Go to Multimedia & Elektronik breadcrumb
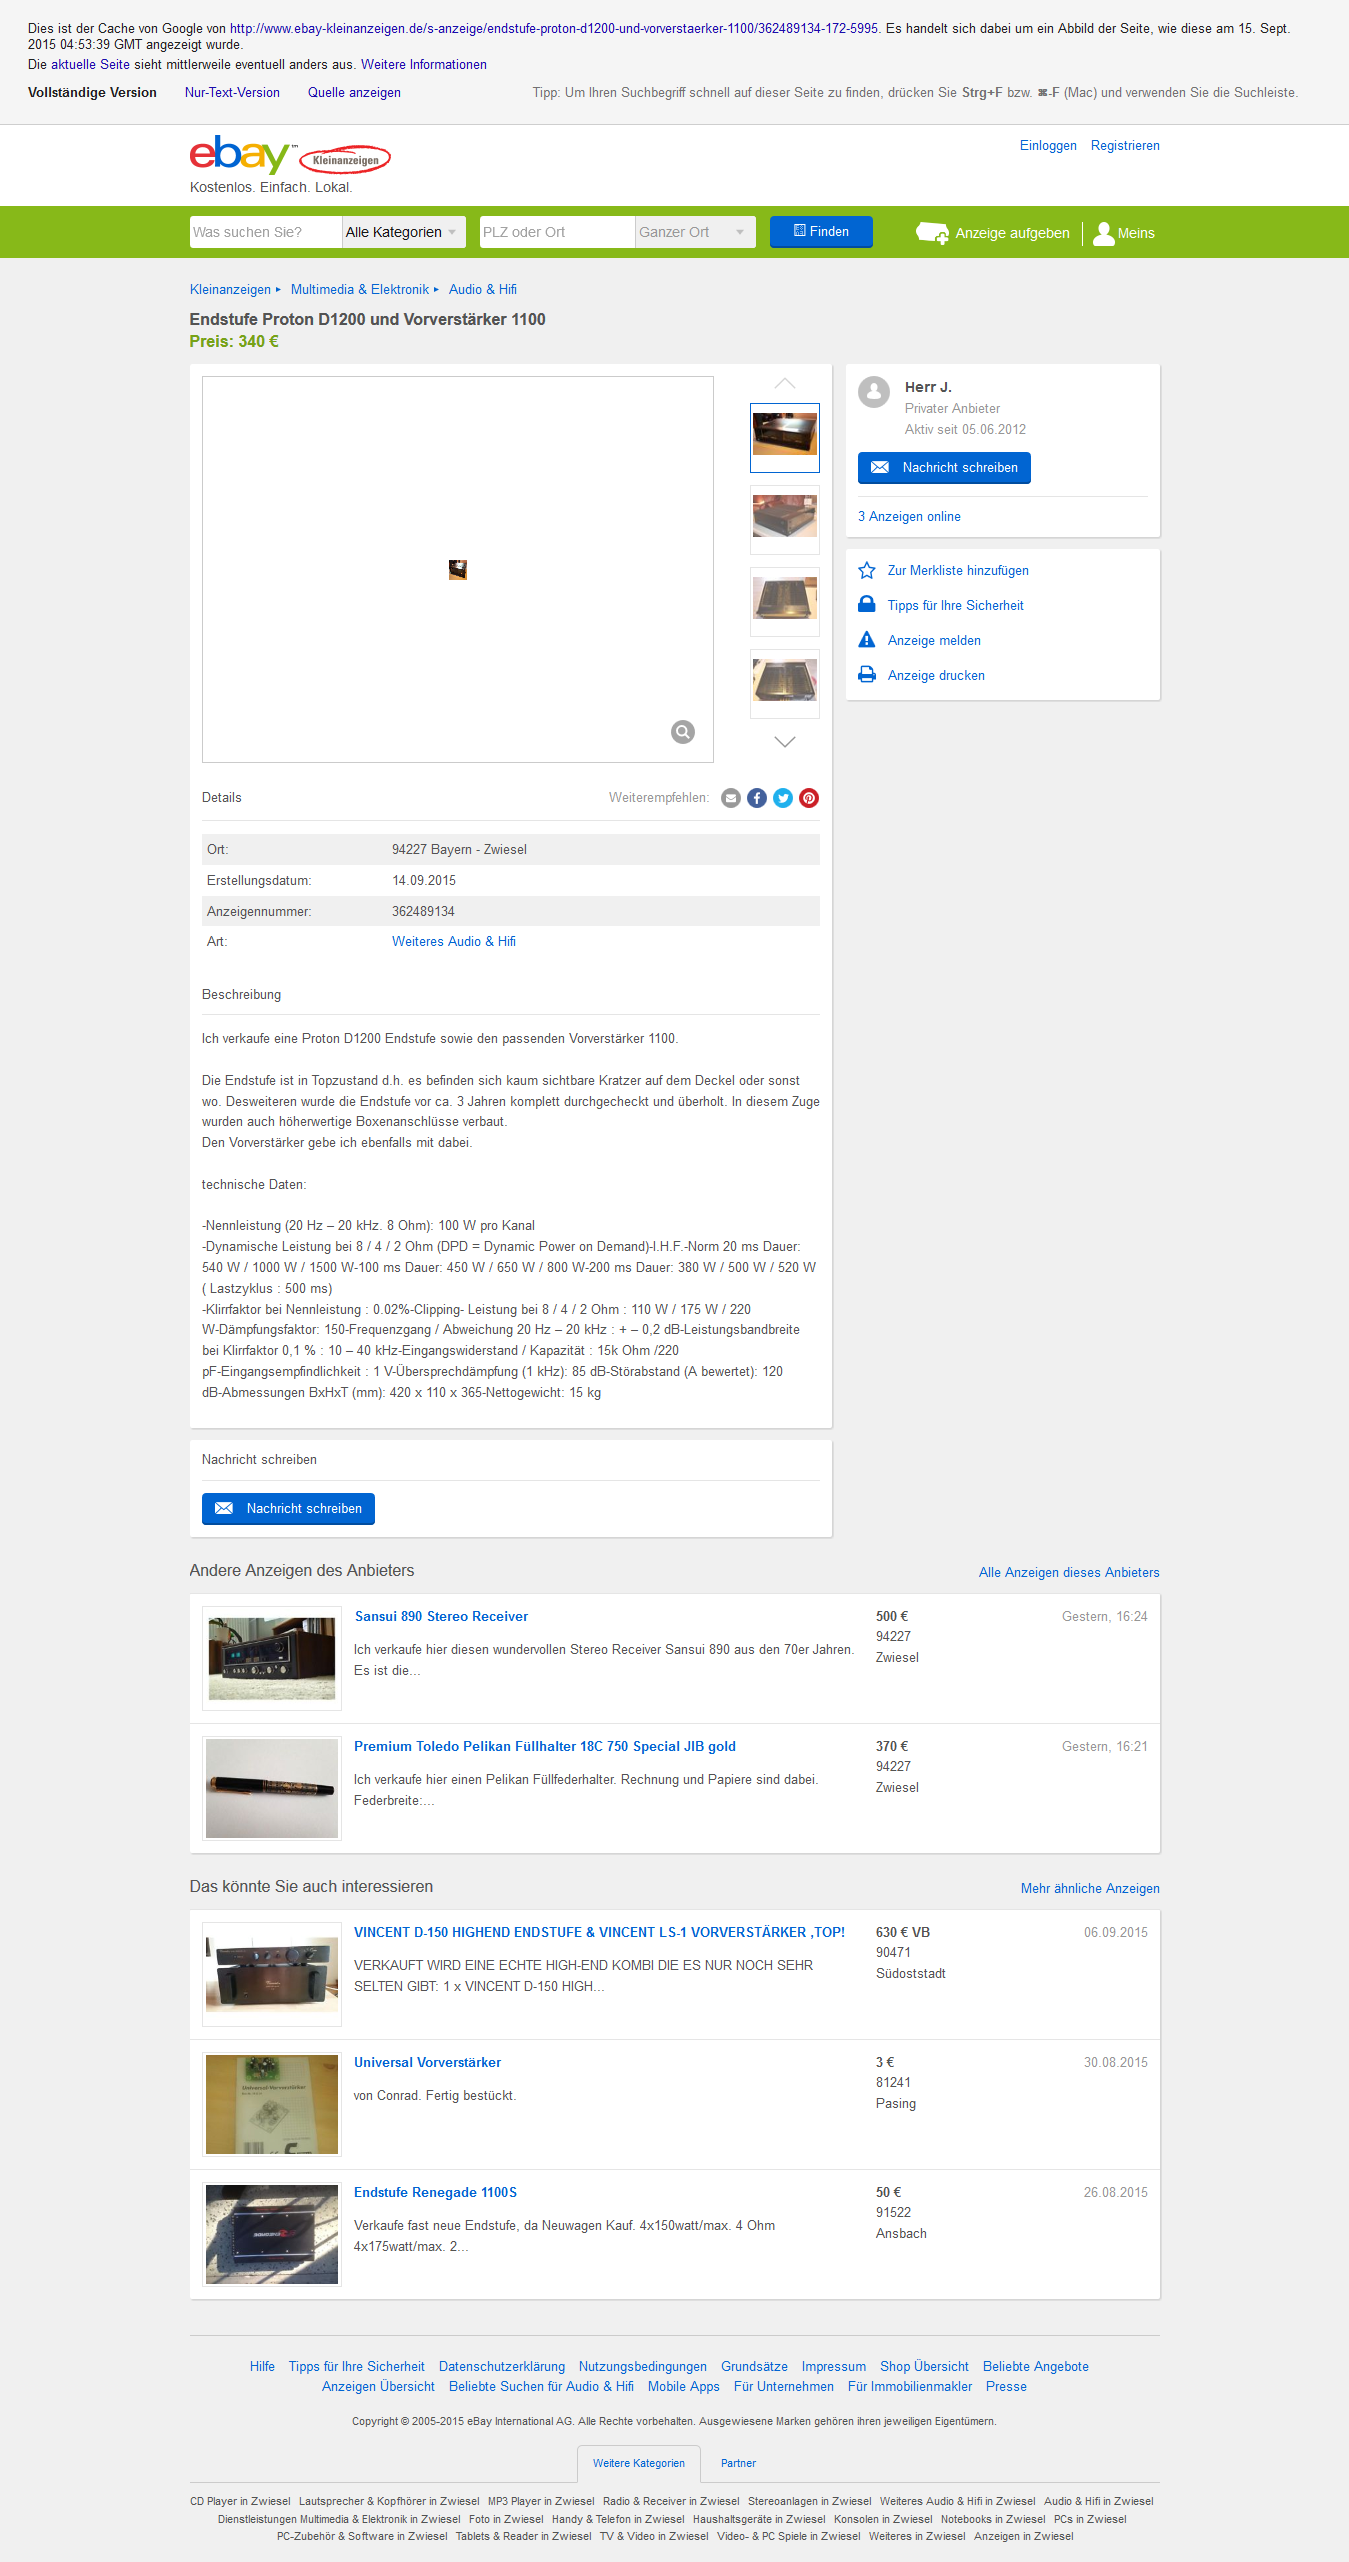This screenshot has height=2562, width=1349. tap(360, 290)
